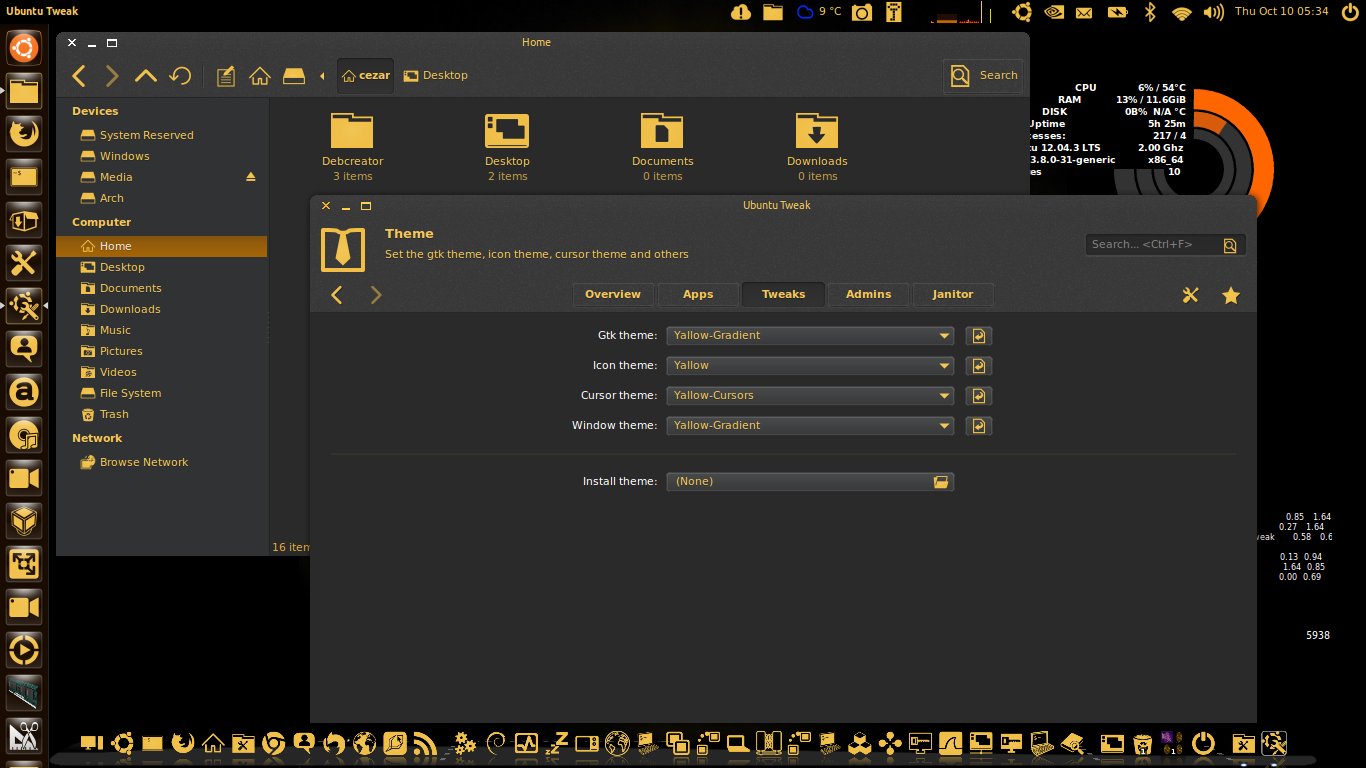This screenshot has height=768, width=1366.
Task: Go back in the Home file manager
Action: click(80, 76)
